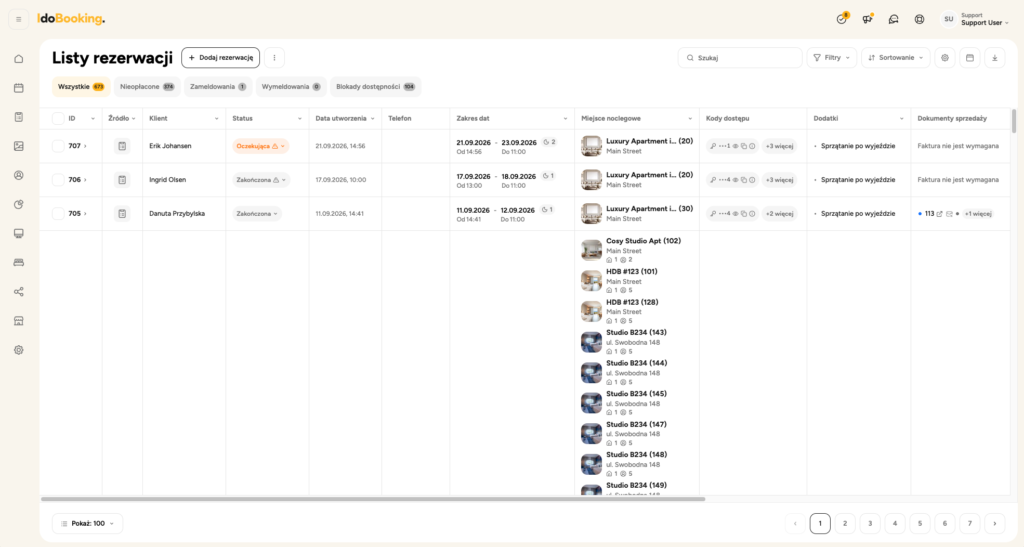
Task: Copy access code in Erik Johansen row
Action: click(x=744, y=146)
